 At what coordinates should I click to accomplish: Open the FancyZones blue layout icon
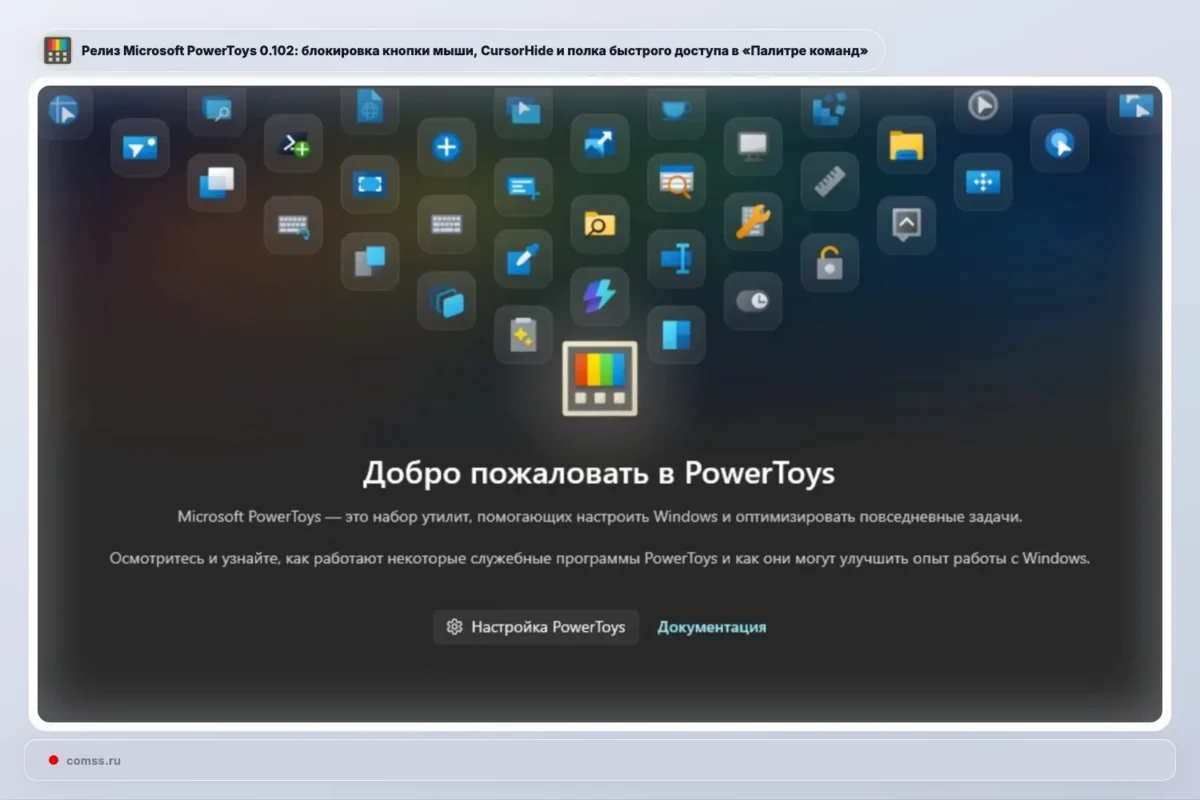click(676, 335)
